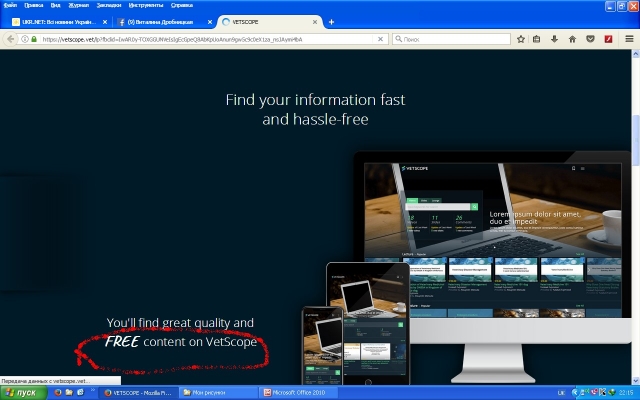Close the VETSCOPE tab
The width and height of the screenshot is (640, 400).
(315, 22)
